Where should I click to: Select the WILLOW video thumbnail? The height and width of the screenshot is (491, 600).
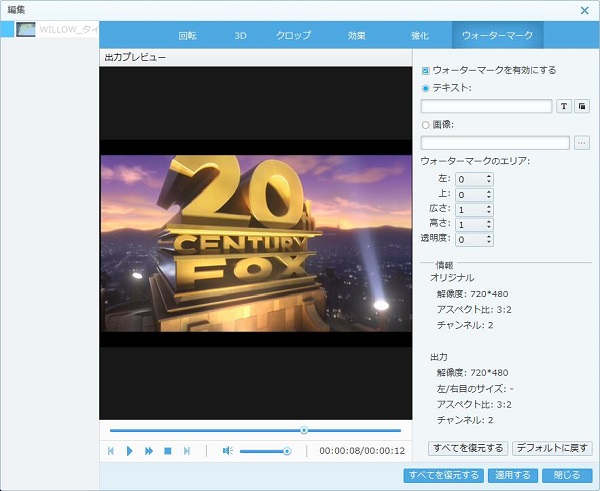point(26,29)
